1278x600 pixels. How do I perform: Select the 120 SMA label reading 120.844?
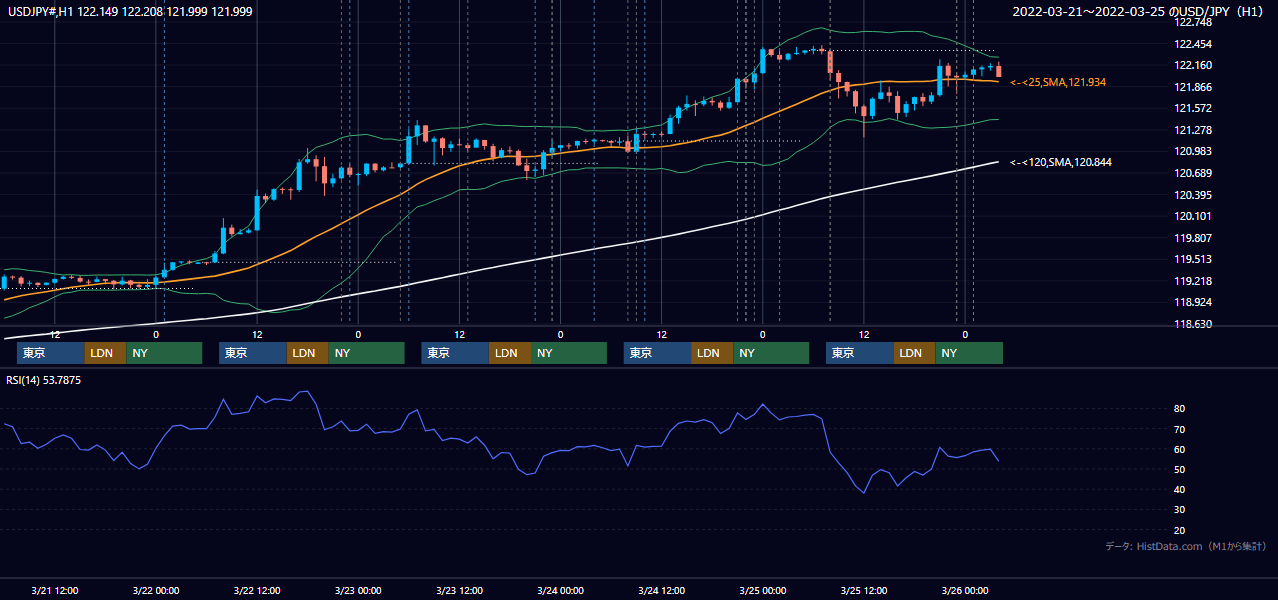1061,162
